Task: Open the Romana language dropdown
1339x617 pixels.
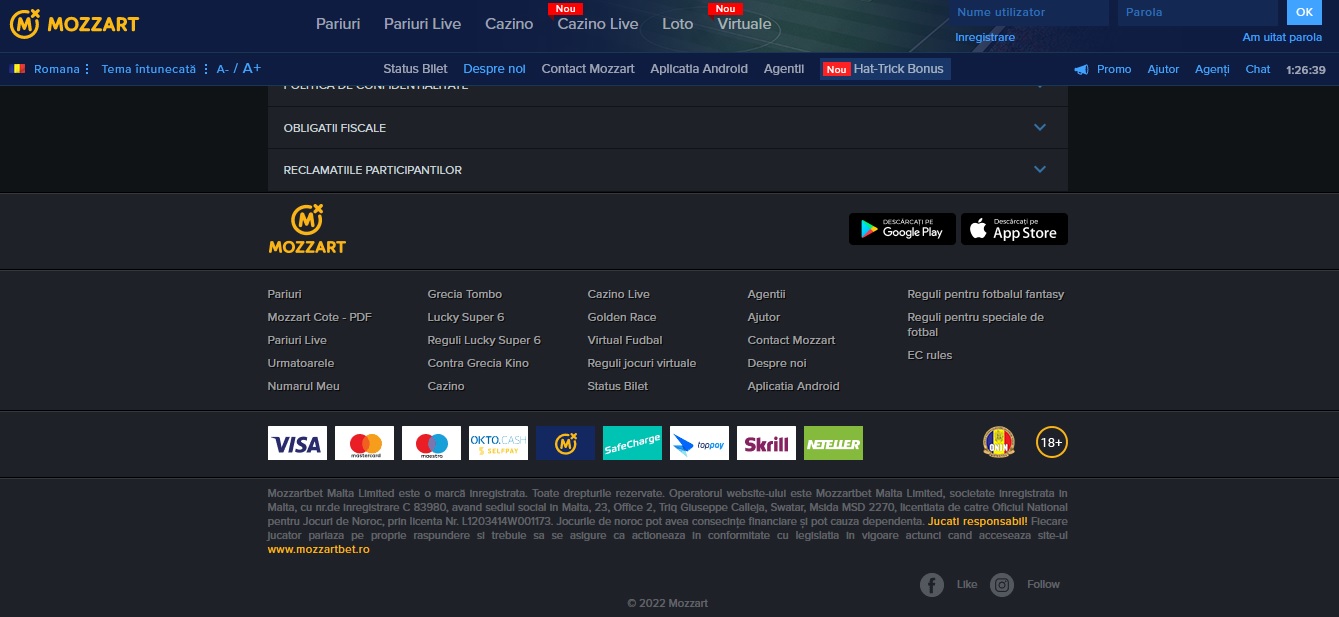Action: coord(62,69)
